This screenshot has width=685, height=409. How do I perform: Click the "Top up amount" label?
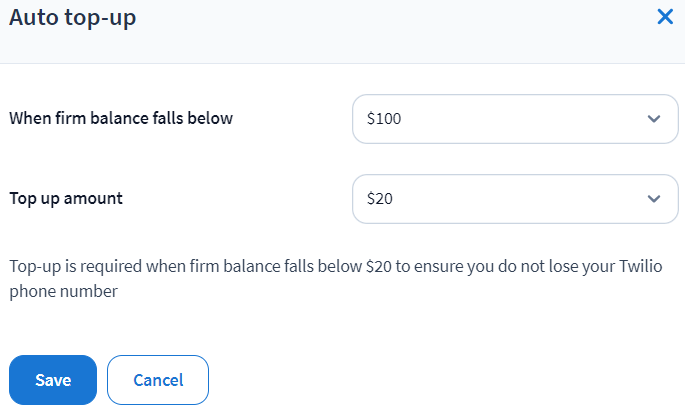[x=66, y=198]
